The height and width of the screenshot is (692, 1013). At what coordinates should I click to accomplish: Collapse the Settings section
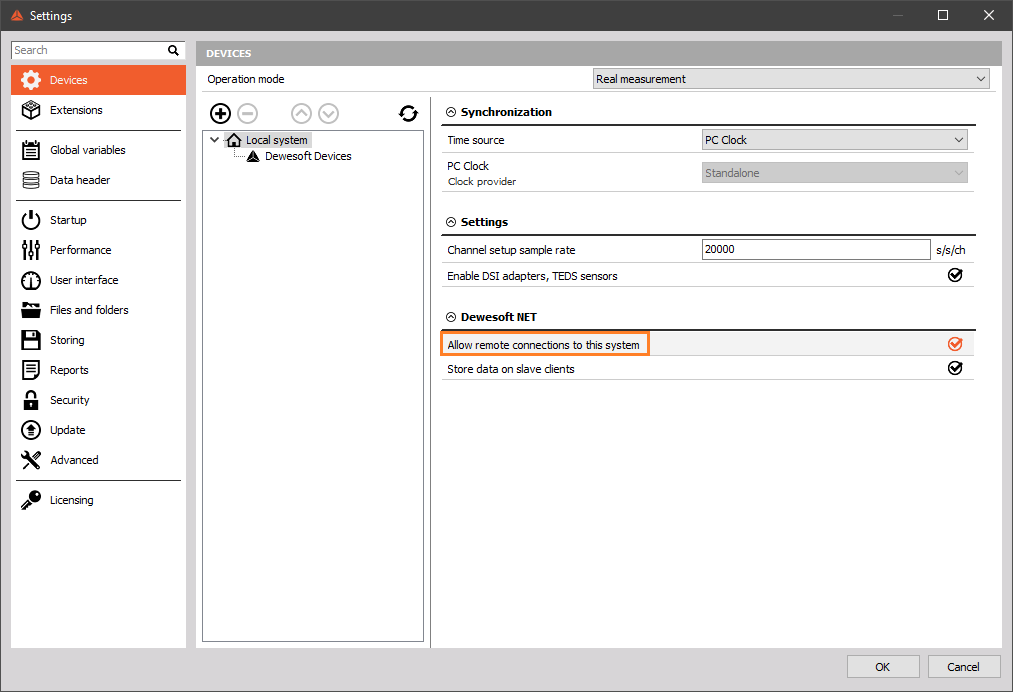point(451,222)
